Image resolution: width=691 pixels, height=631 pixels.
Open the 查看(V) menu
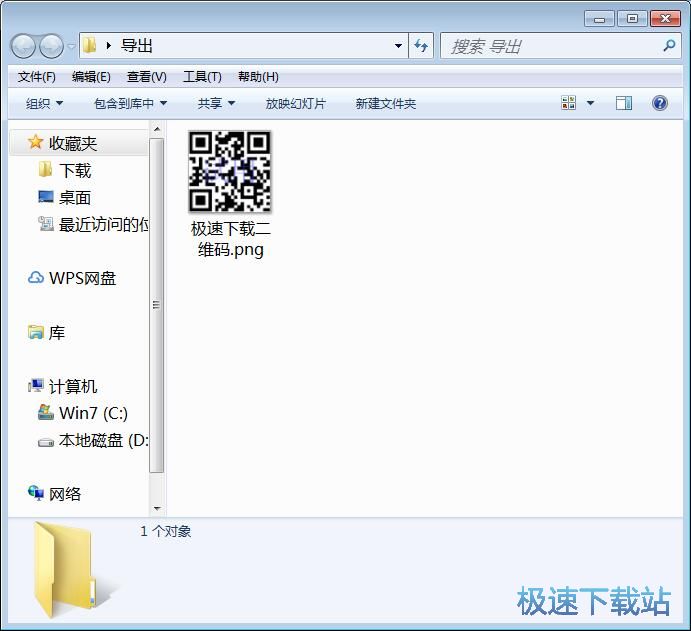coord(147,77)
